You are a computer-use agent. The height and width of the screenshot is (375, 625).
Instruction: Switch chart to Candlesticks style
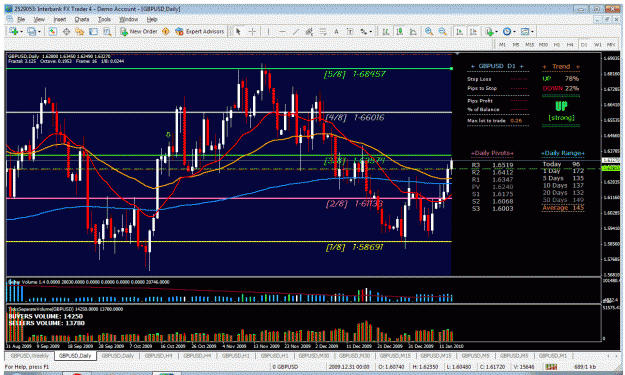coord(399,31)
